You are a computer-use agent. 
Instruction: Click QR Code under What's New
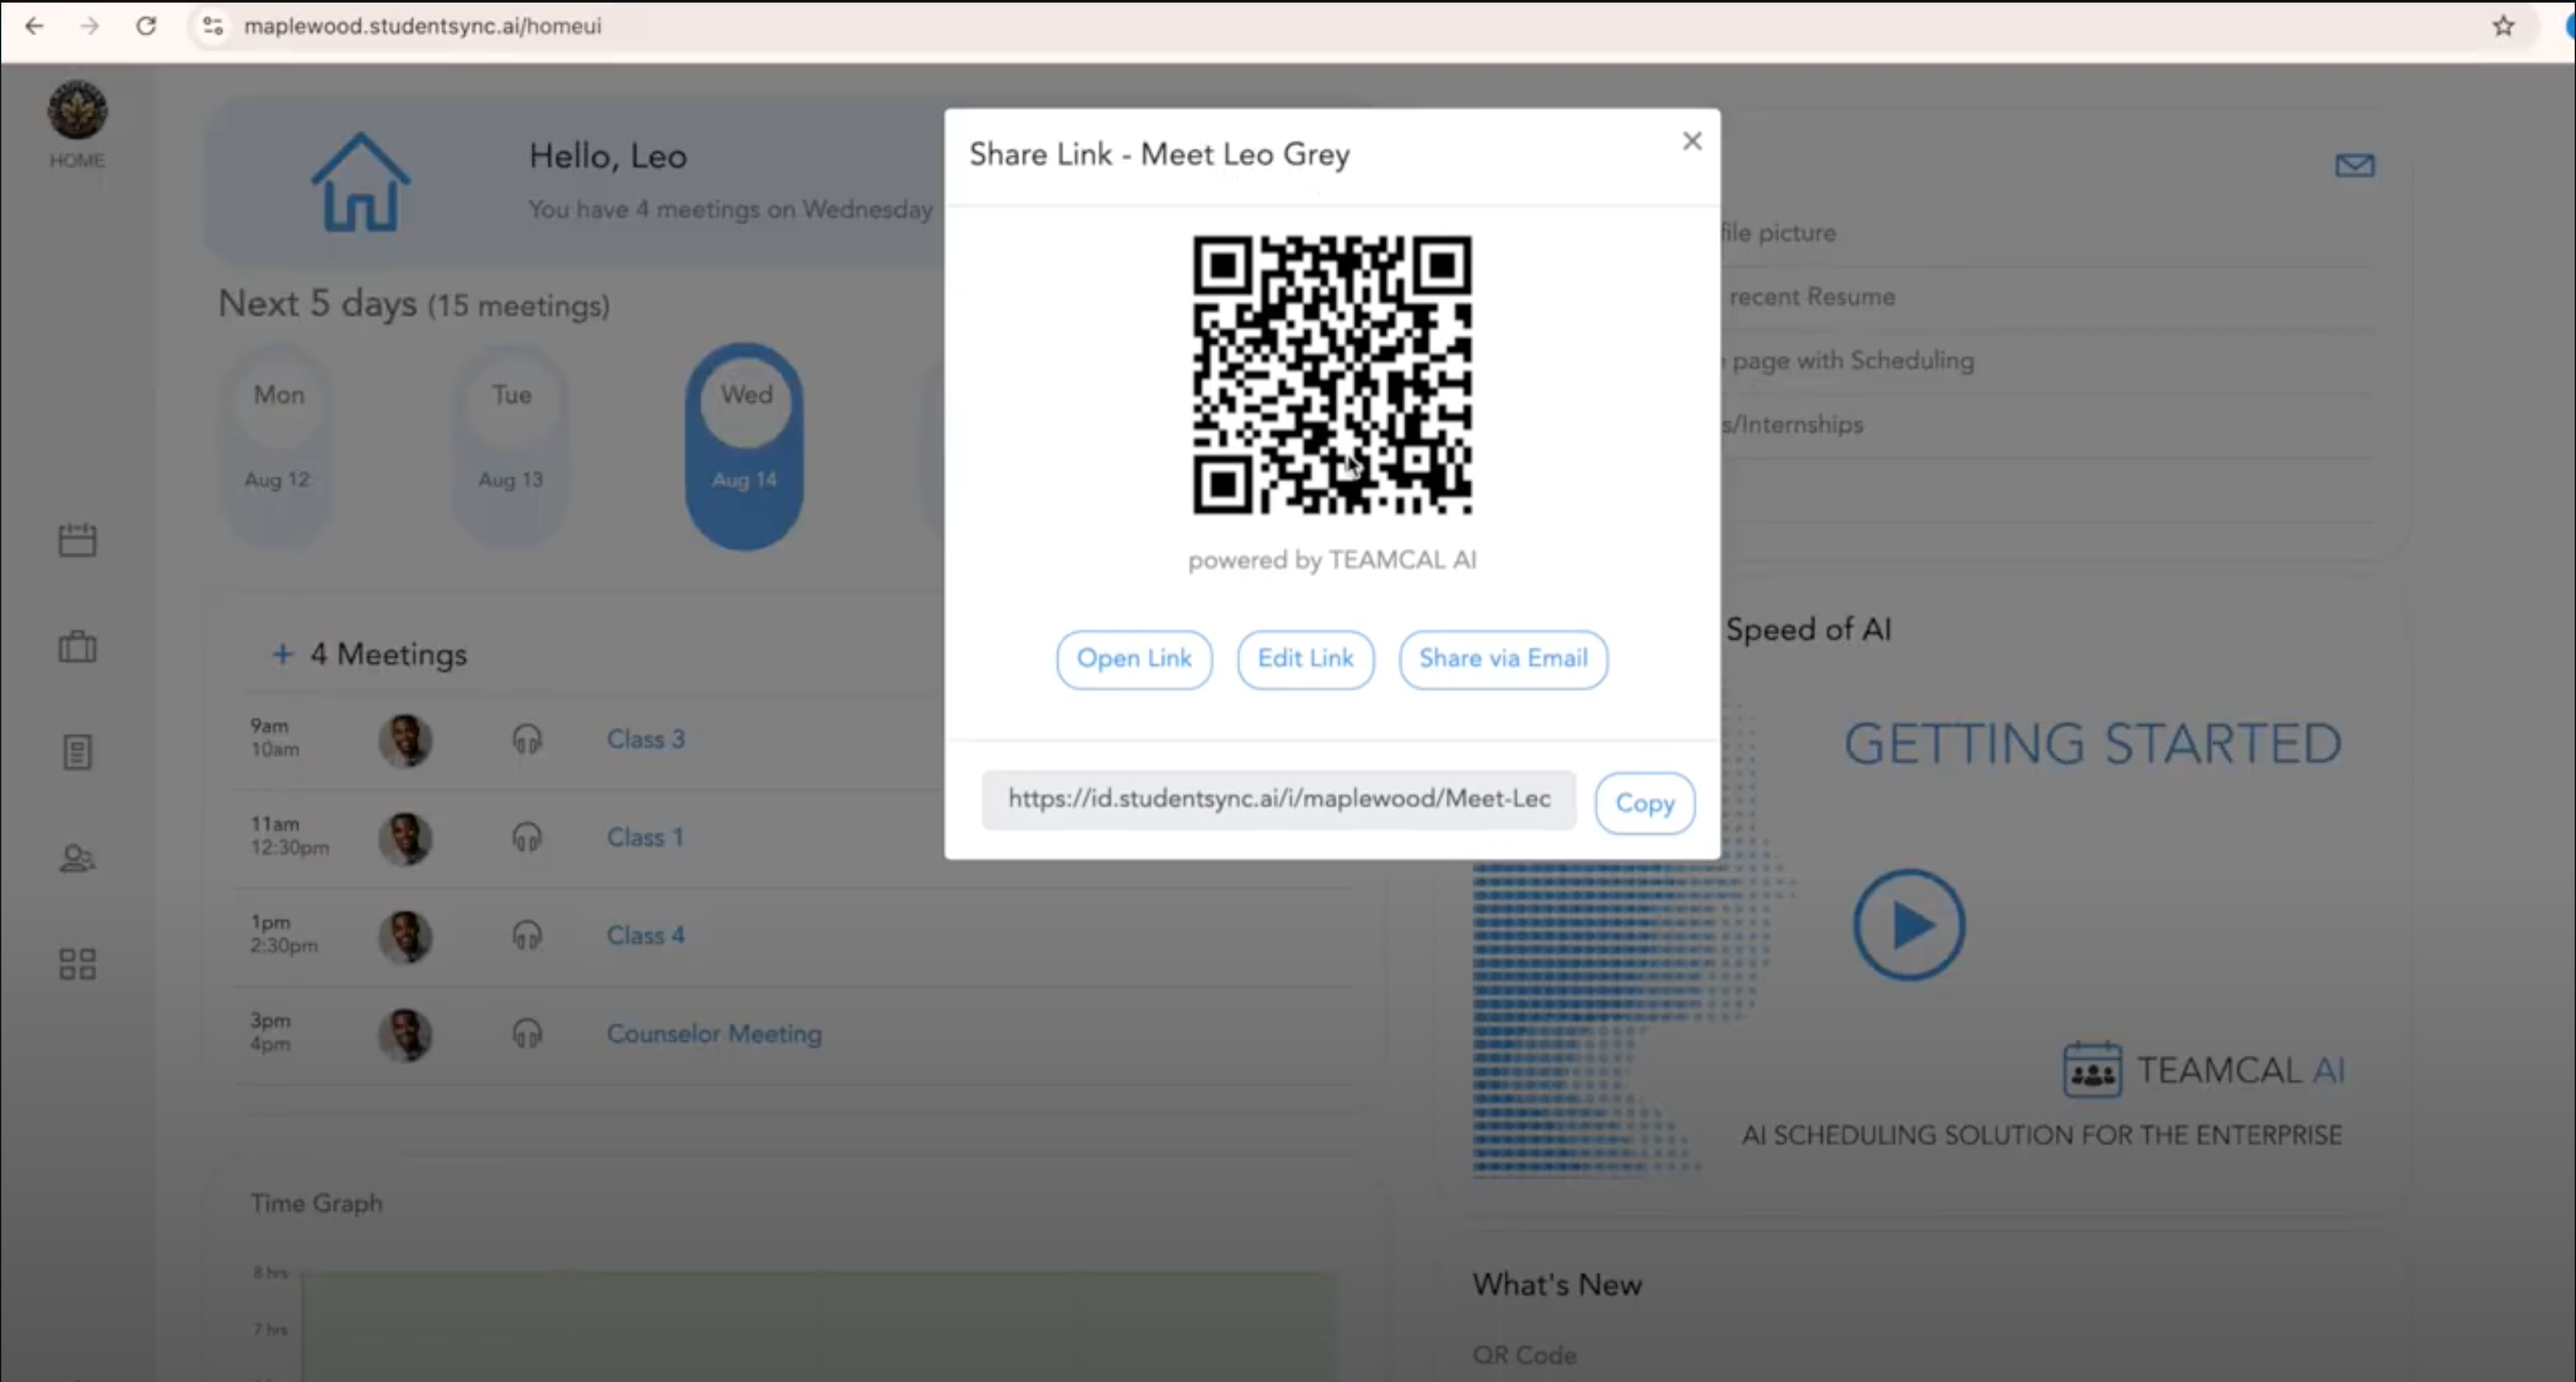[1524, 1355]
